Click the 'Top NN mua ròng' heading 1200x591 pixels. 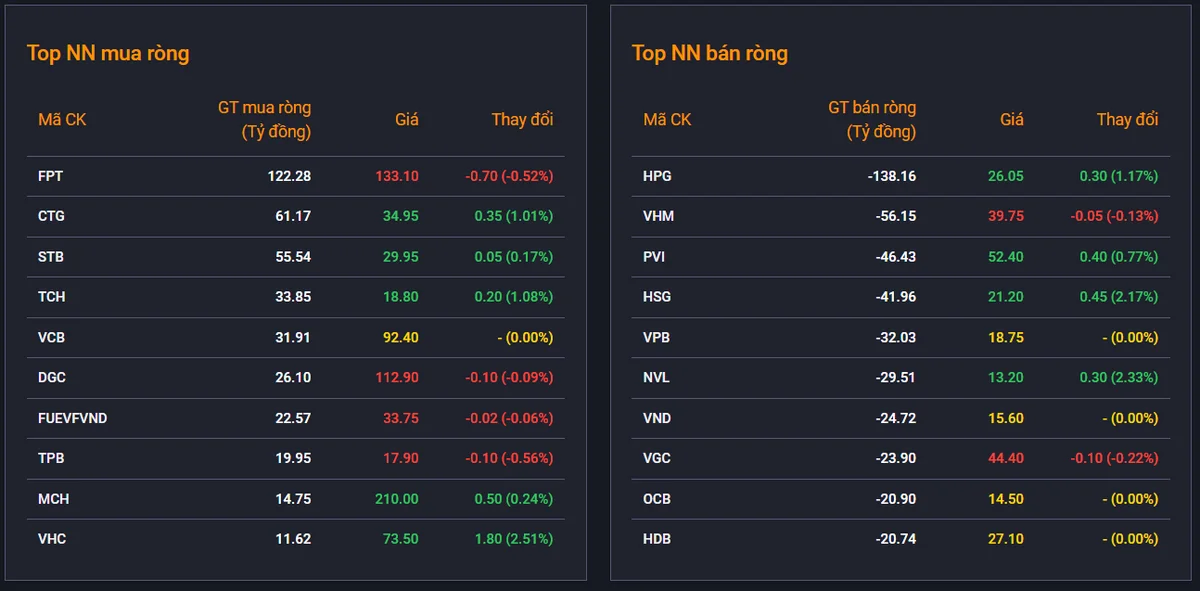108,53
